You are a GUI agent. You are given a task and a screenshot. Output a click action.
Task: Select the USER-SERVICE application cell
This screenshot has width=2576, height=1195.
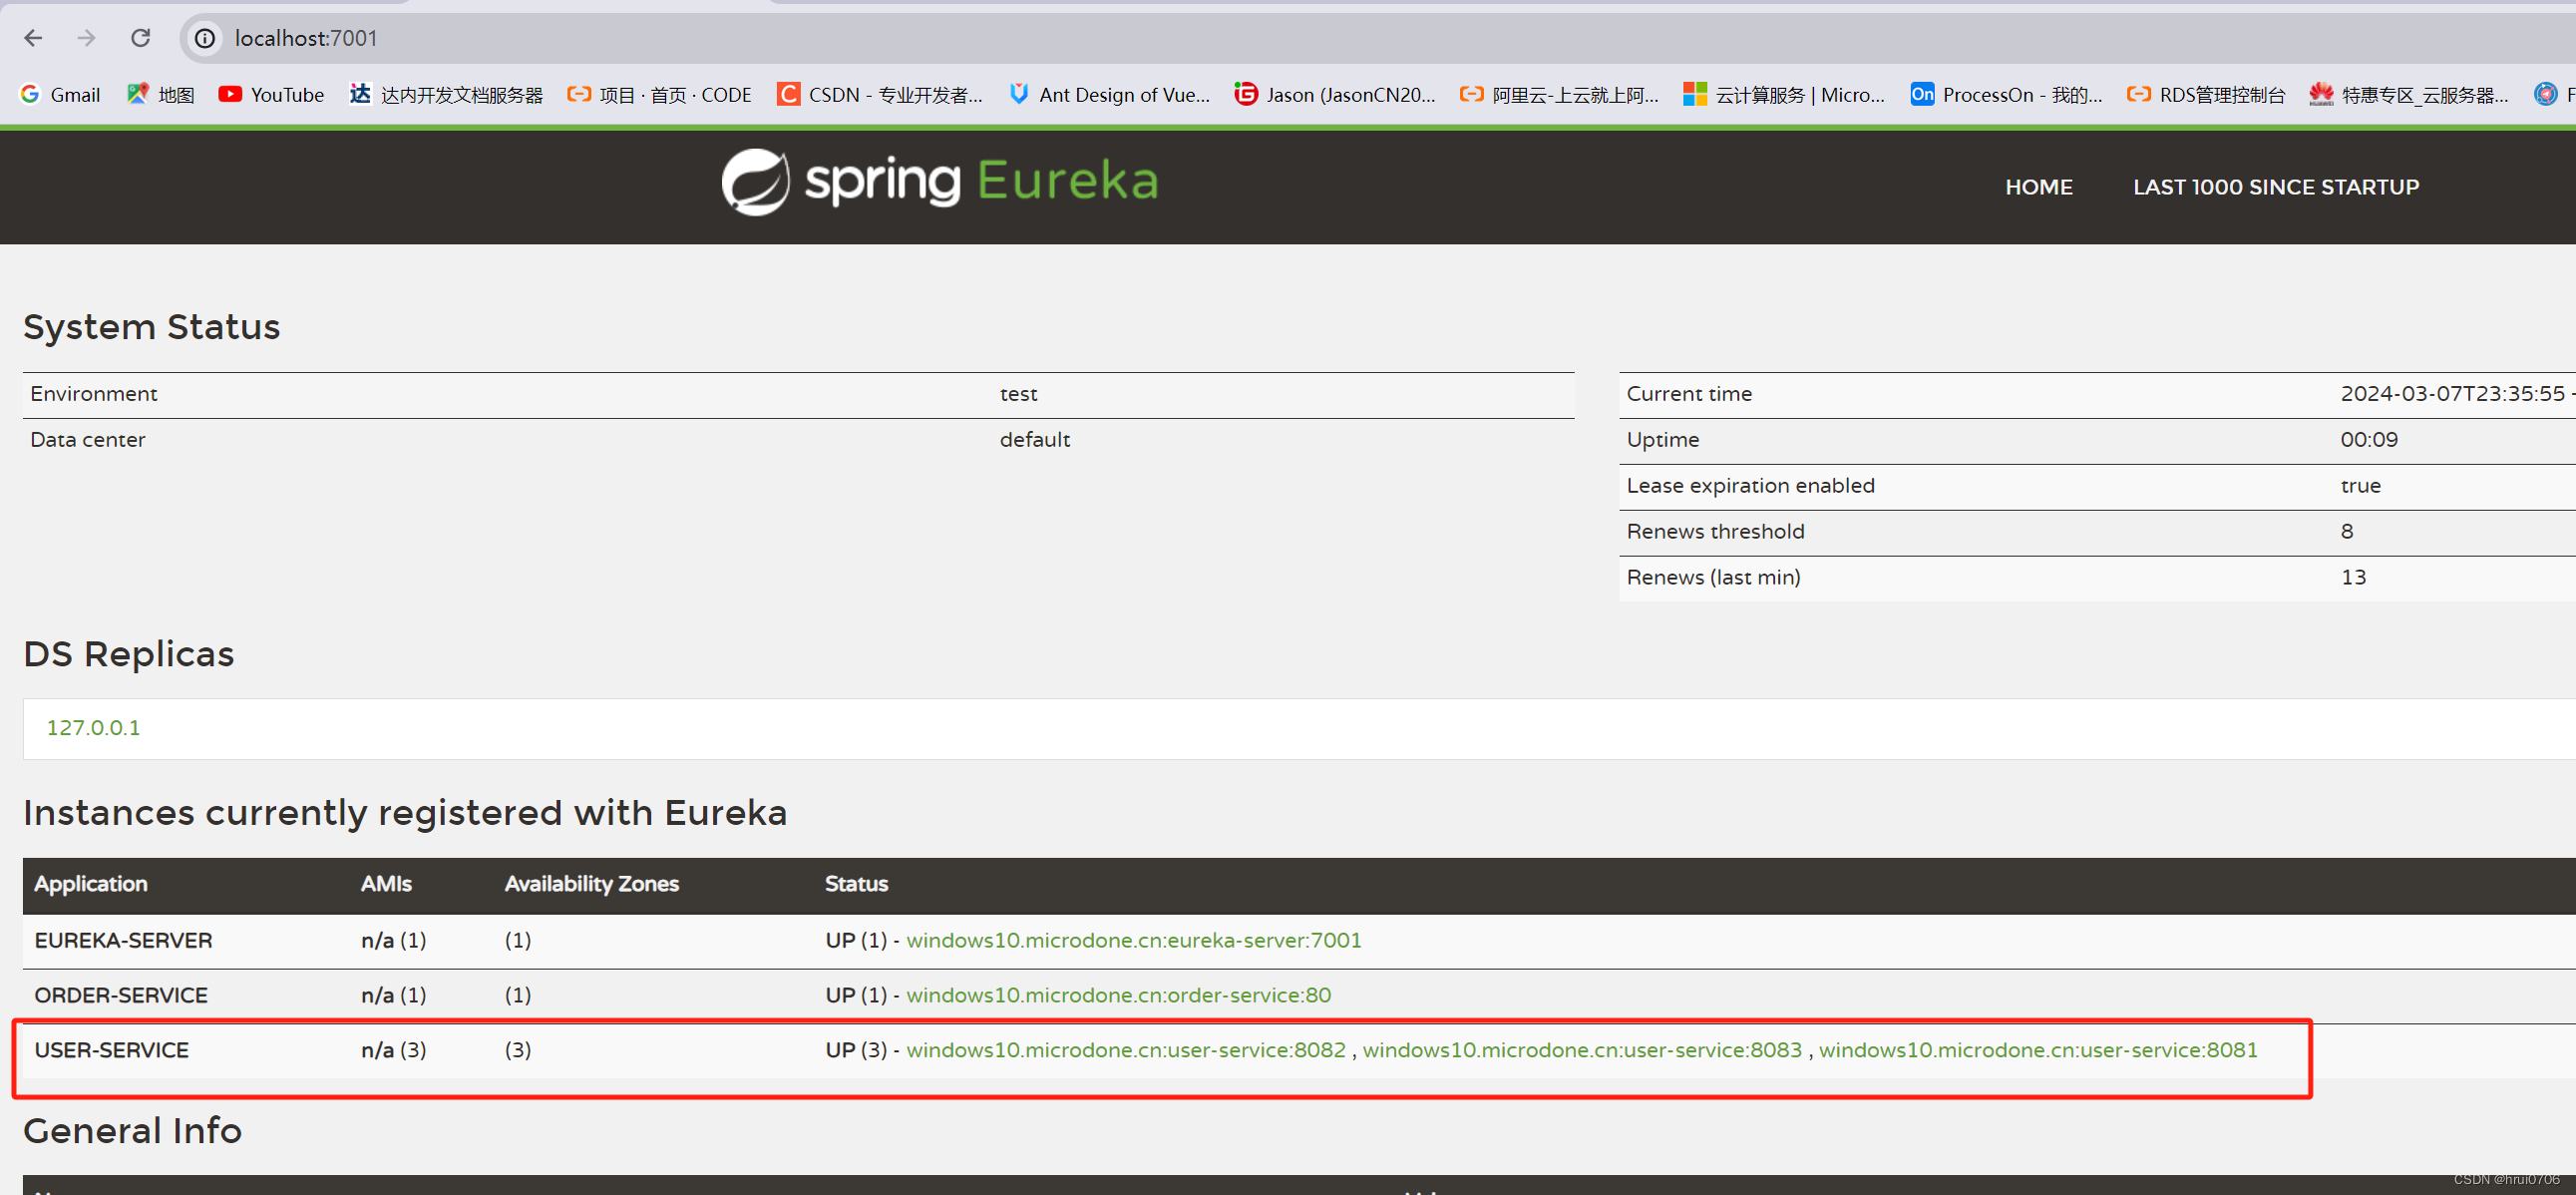pos(111,1050)
